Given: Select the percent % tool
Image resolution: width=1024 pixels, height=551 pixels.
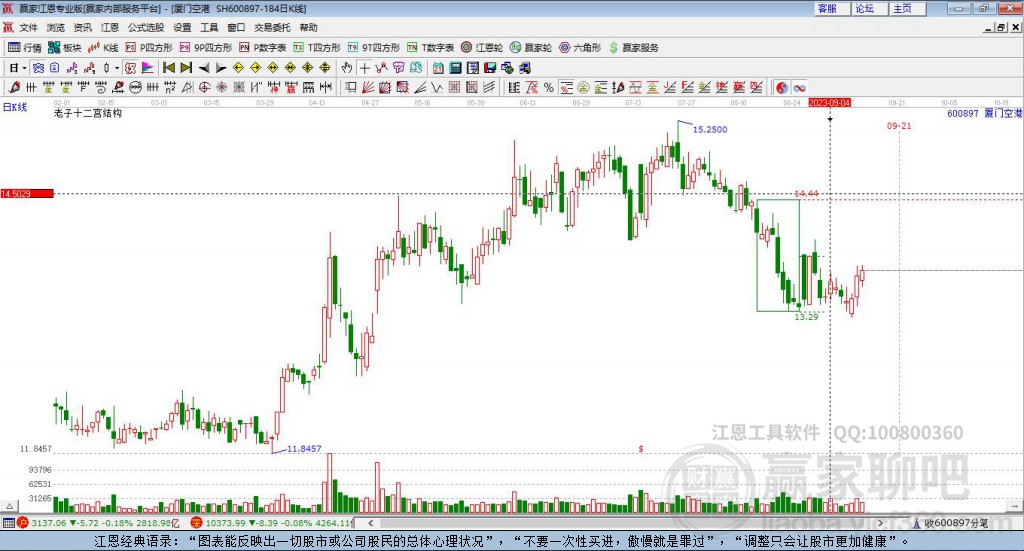Looking at the screenshot, I should 549,87.
